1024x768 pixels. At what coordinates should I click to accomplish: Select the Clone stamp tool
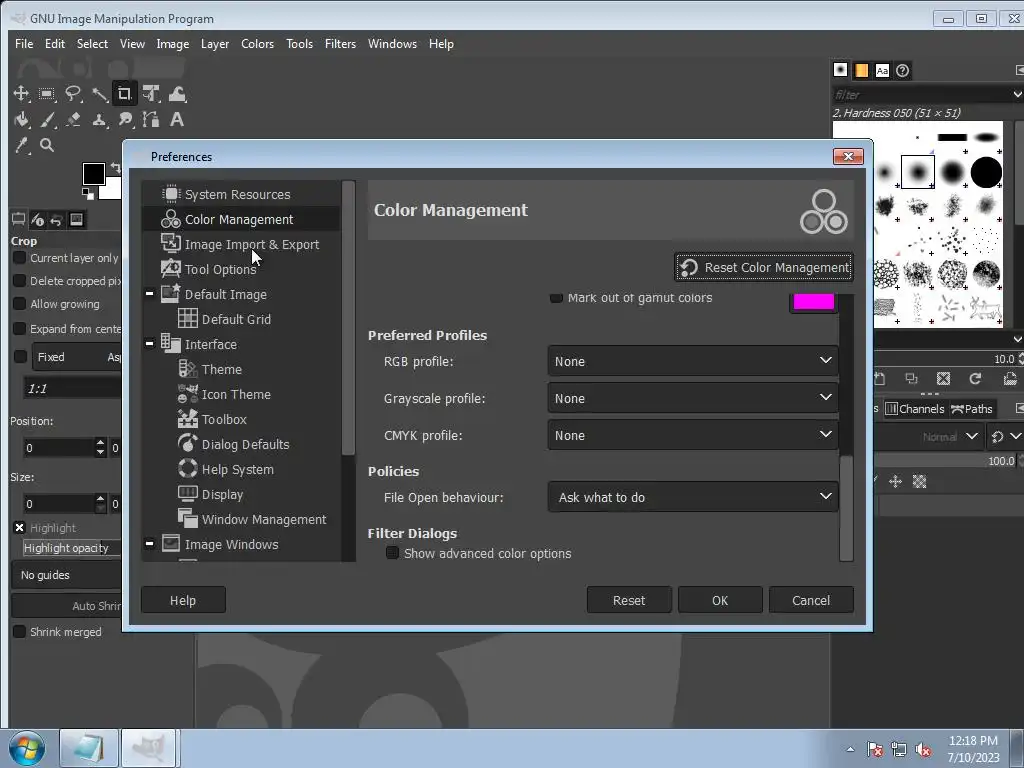(99, 120)
